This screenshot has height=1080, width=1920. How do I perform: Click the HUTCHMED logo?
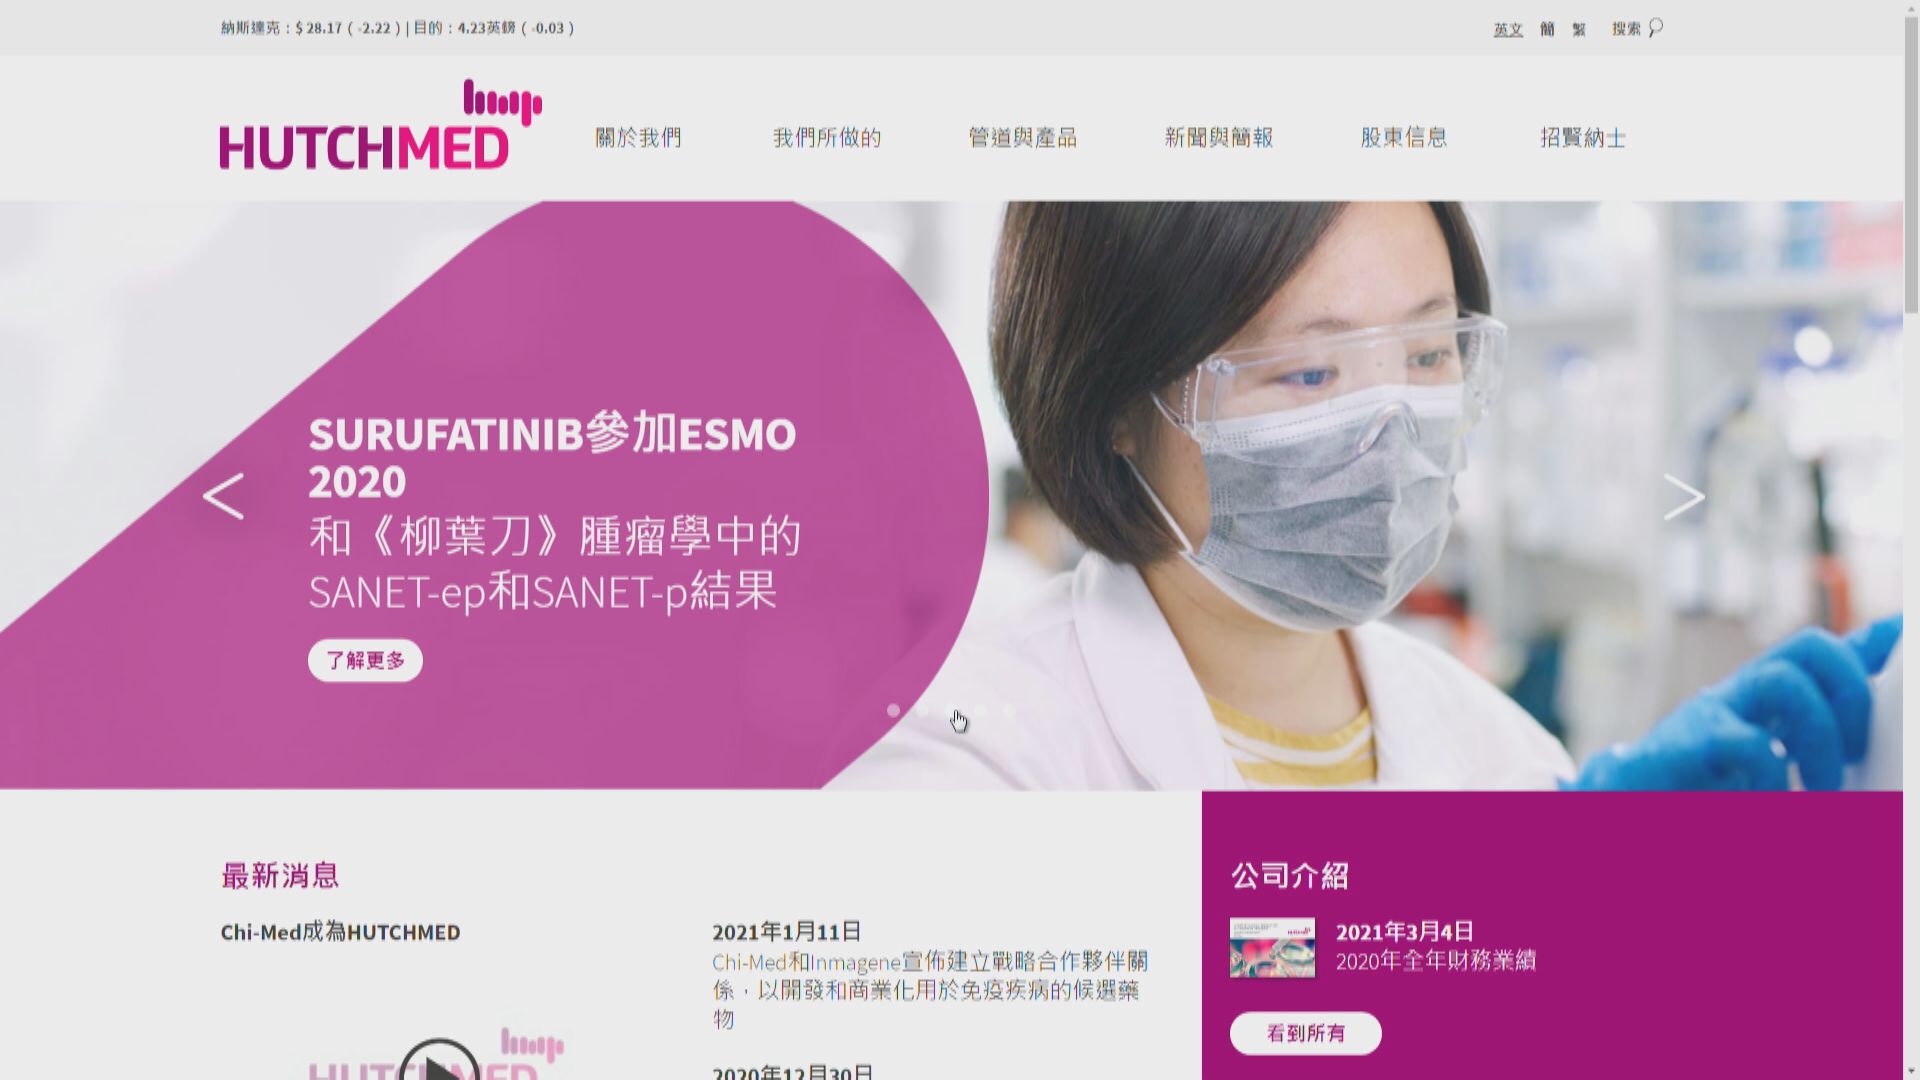click(x=381, y=124)
